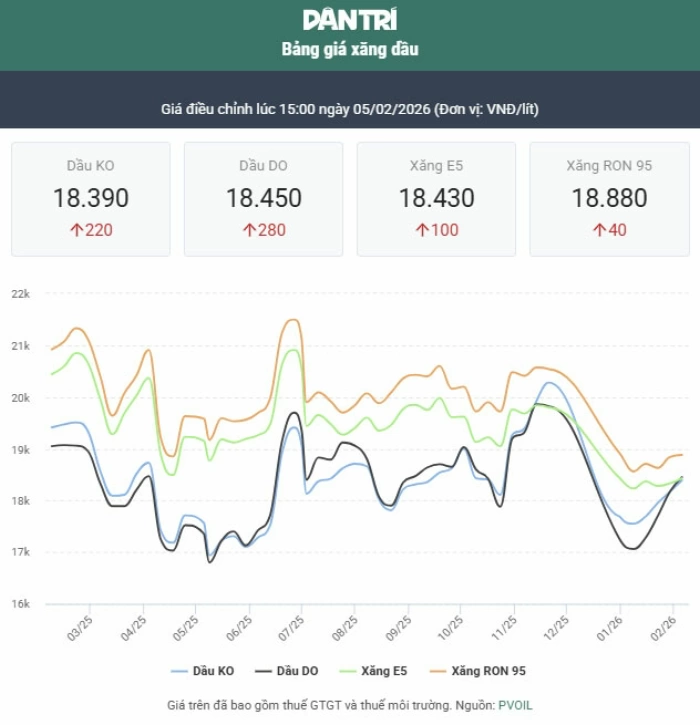Toggle Xăng RON 95 legend entry
Image resolution: width=700 pixels, height=725 pixels.
(476, 671)
